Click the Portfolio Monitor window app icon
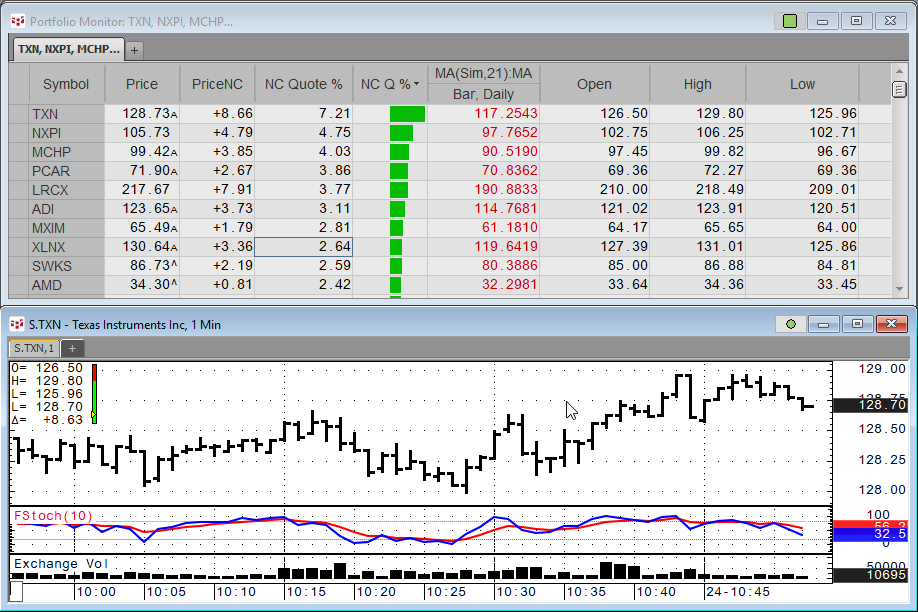 coord(17,20)
